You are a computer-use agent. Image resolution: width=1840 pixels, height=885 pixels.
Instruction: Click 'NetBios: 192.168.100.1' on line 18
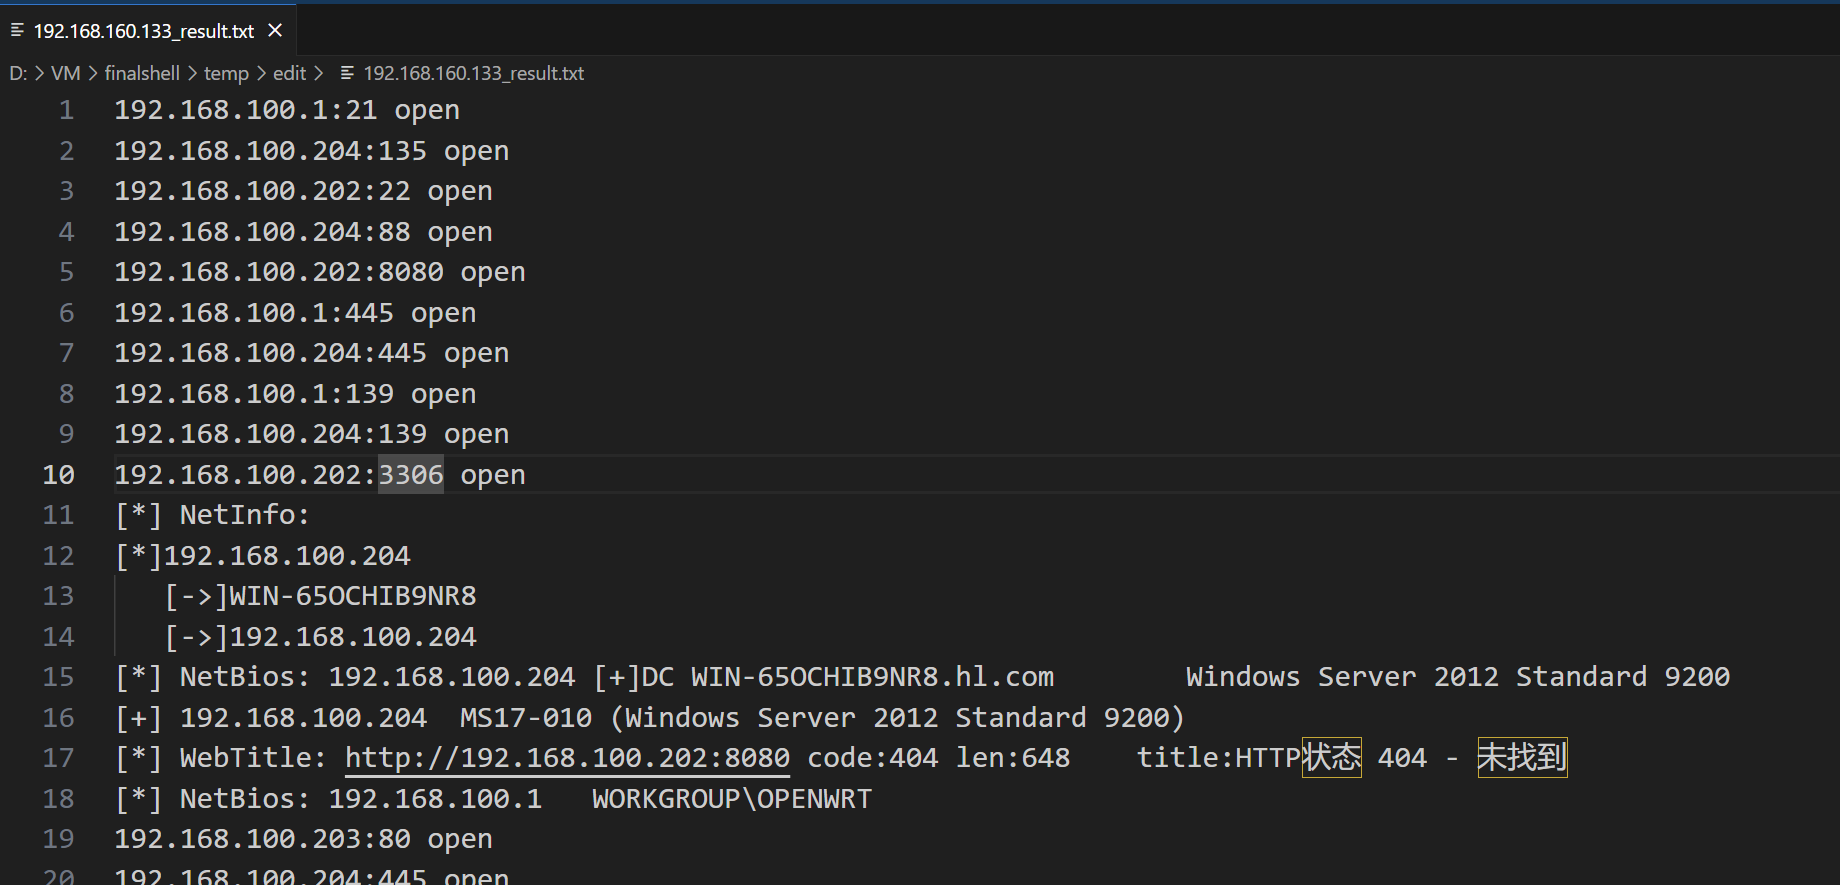pyautogui.click(x=361, y=799)
